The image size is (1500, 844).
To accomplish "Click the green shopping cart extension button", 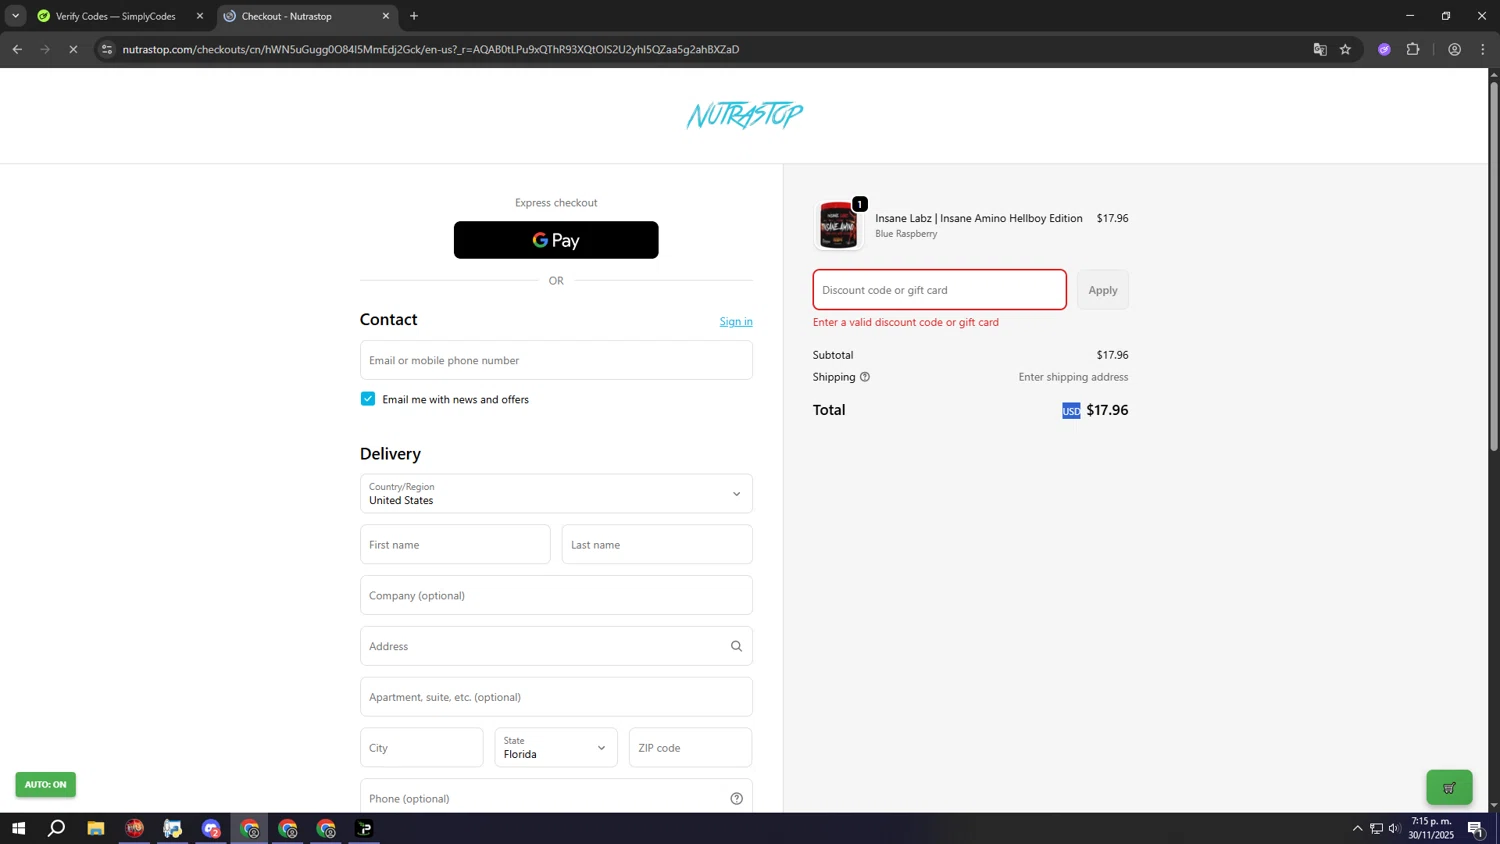I will tap(1449, 788).
